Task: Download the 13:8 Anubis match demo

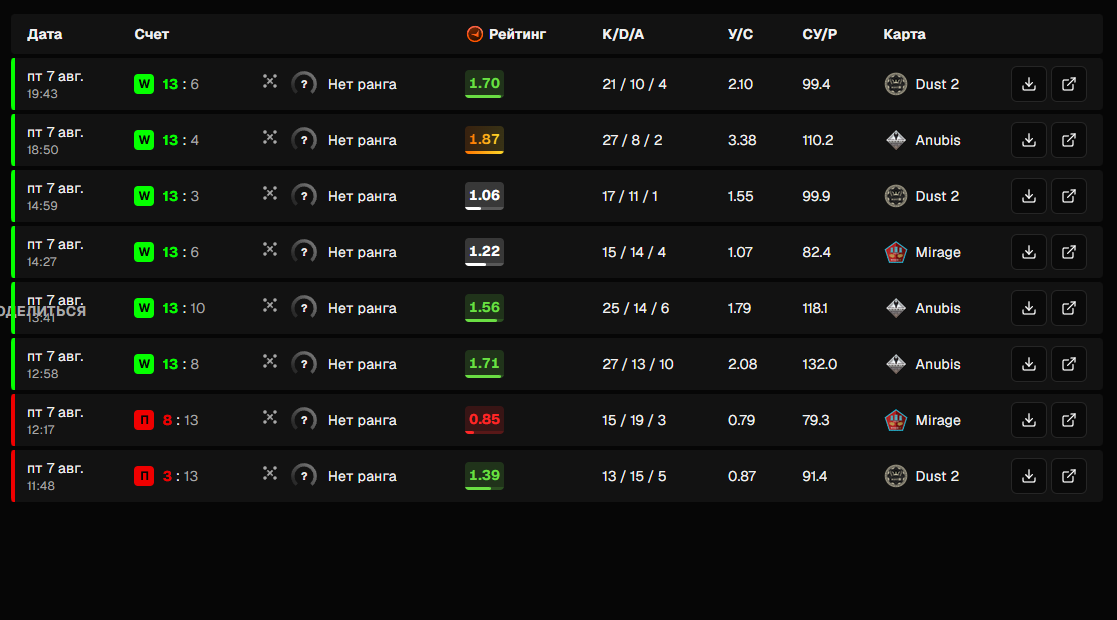Action: (x=1029, y=364)
